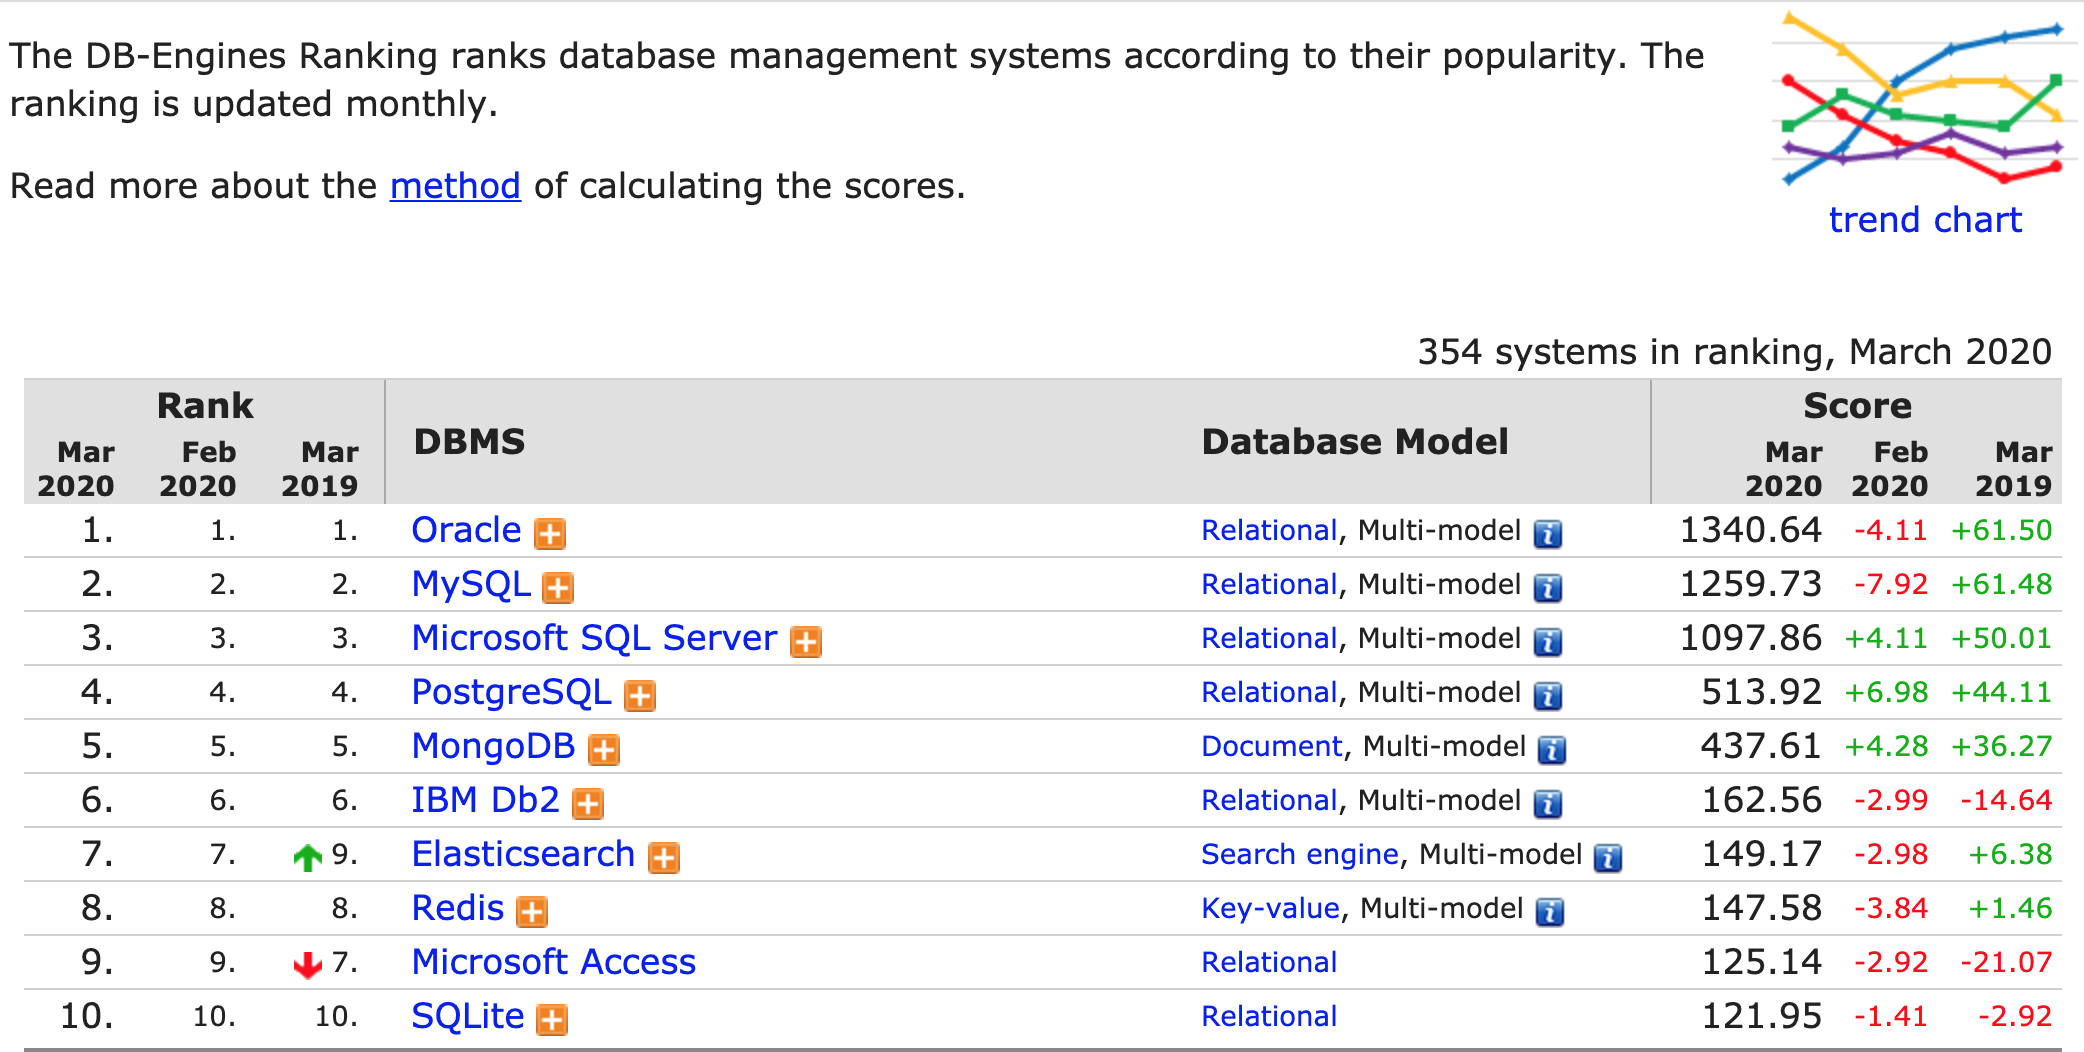The height and width of the screenshot is (1052, 2084).
Task: Click 'Search engine' model link for Elasticsearch
Action: tap(1299, 854)
